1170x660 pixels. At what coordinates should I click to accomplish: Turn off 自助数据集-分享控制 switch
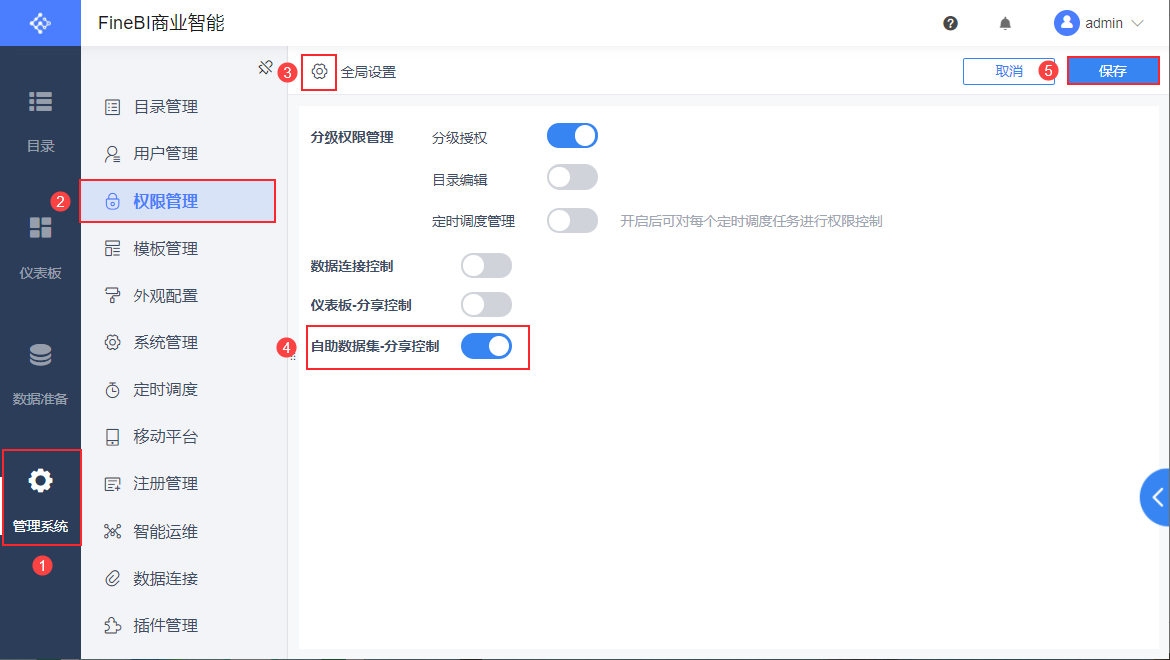click(486, 347)
